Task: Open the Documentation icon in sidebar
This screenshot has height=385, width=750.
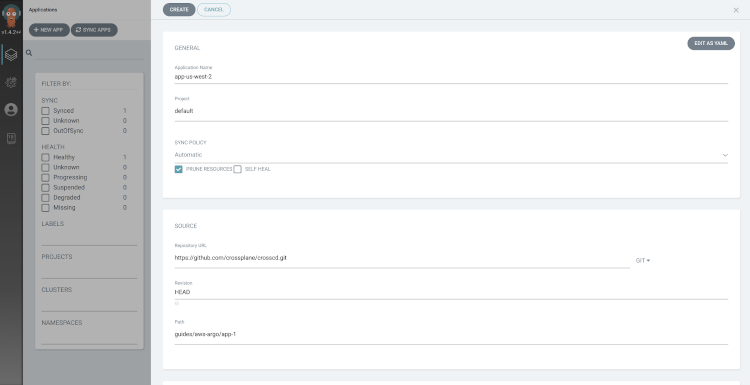Action: tap(11, 138)
